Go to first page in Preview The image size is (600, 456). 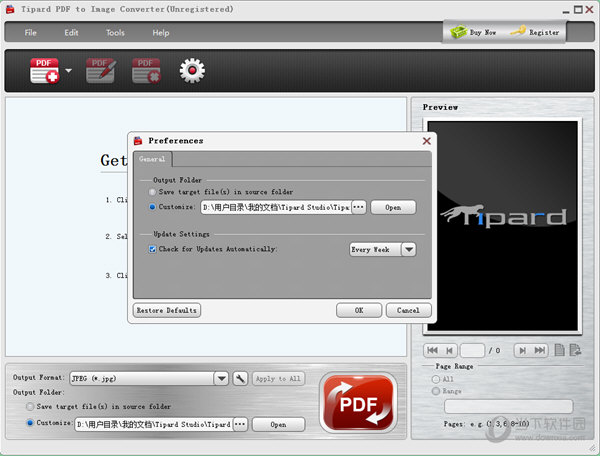tap(432, 350)
